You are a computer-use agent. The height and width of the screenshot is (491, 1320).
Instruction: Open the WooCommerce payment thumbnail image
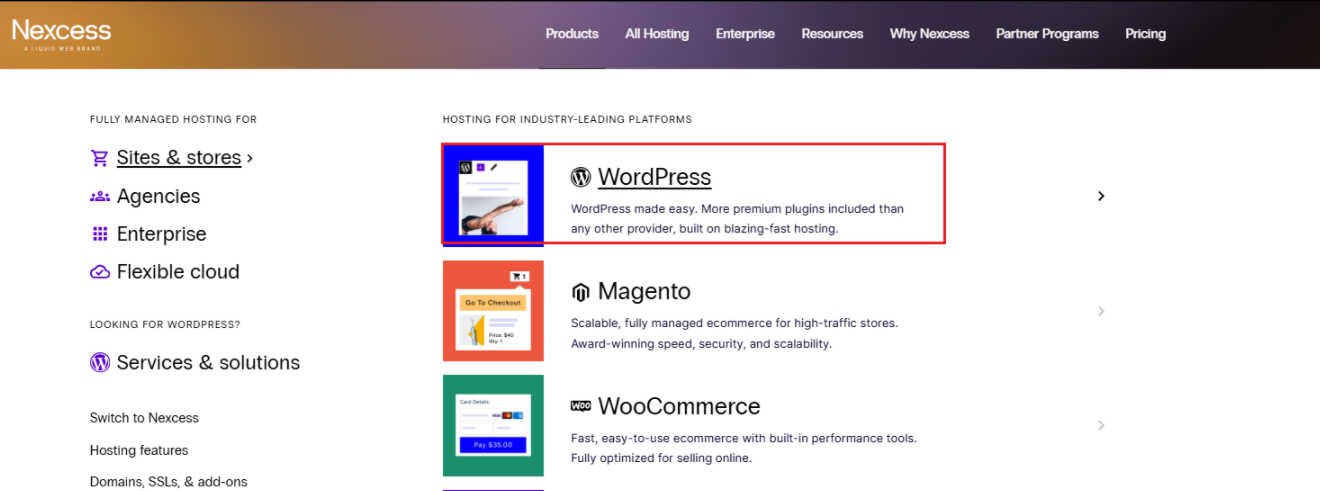click(493, 426)
